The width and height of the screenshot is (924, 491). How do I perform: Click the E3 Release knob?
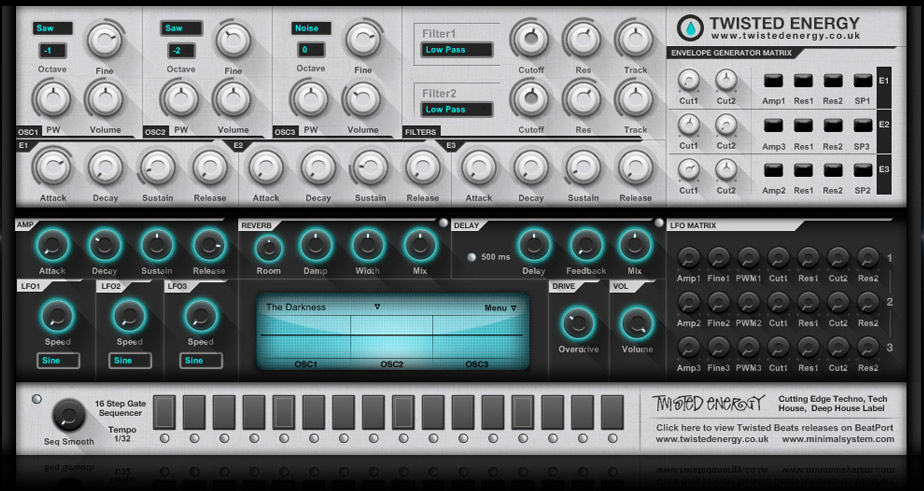point(635,167)
